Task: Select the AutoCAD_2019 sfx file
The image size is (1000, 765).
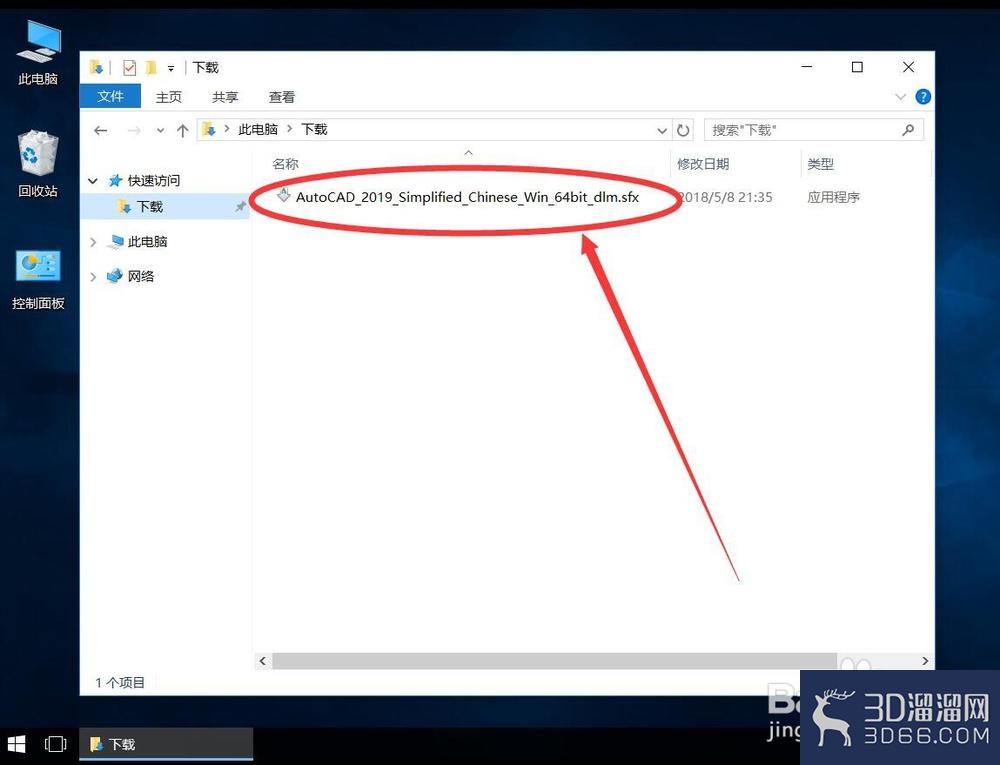Action: pos(467,197)
